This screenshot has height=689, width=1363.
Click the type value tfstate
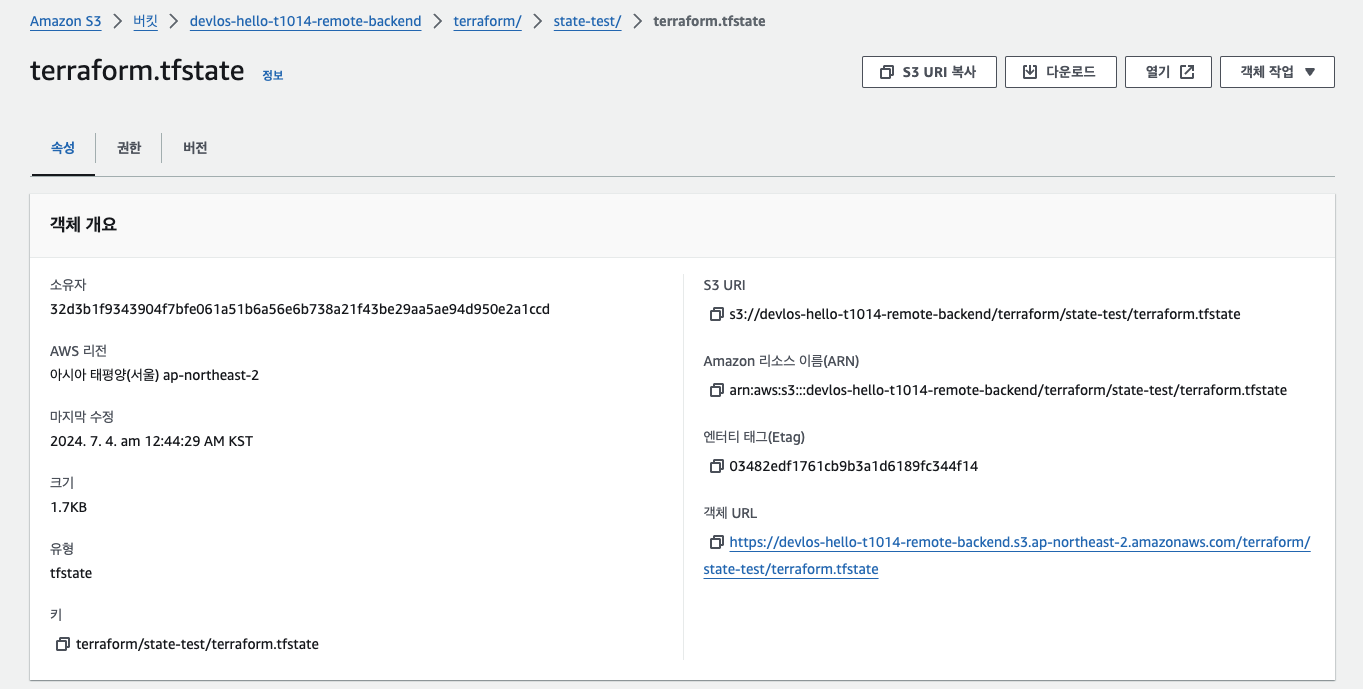tap(71, 573)
